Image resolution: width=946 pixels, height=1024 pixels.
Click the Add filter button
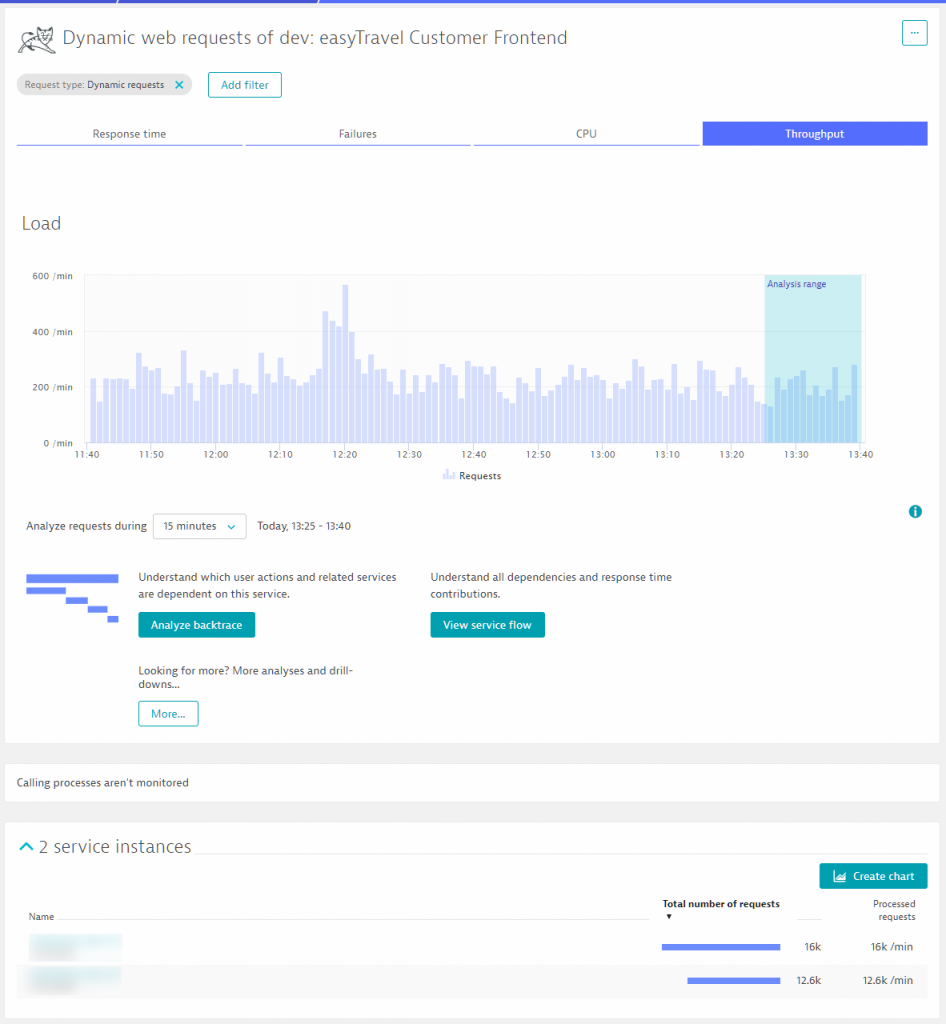[244, 85]
